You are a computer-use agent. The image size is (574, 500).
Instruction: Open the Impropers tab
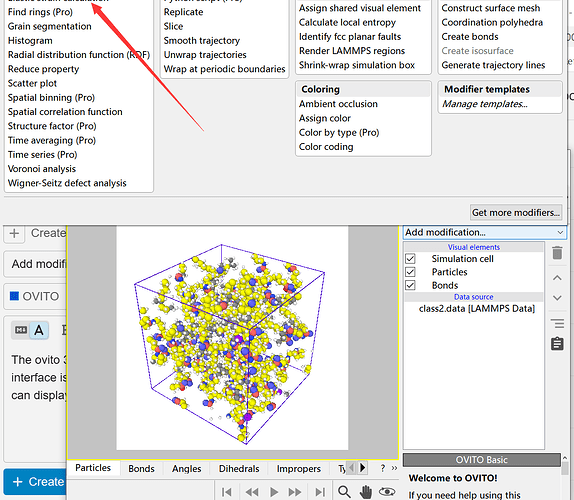299,469
